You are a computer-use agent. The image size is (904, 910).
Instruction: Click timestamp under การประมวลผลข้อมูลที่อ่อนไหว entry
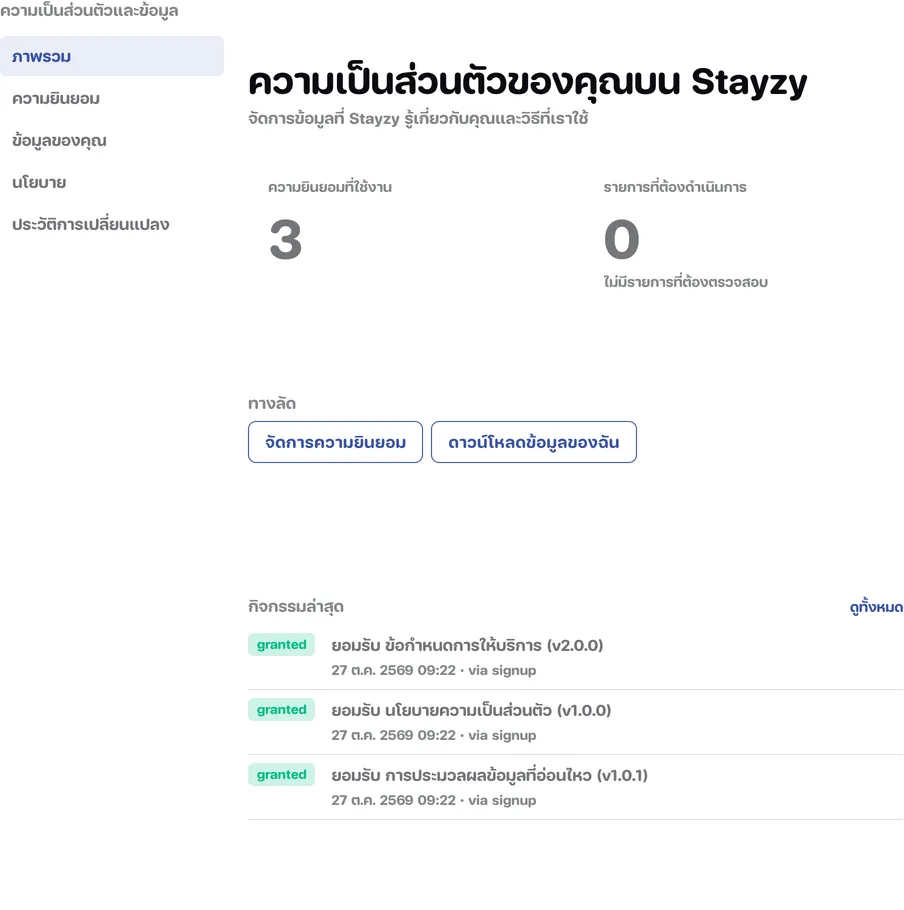(x=433, y=800)
